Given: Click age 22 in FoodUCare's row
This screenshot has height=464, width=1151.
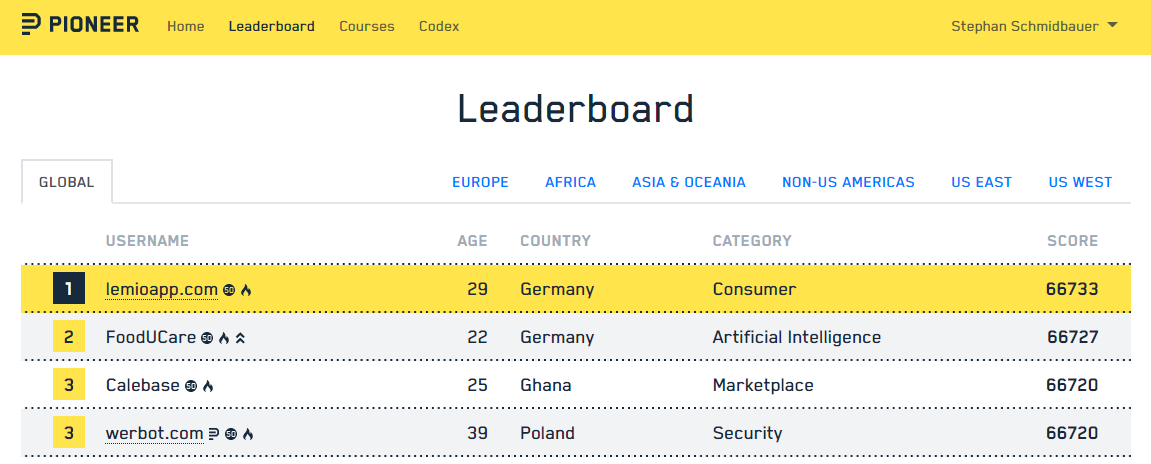Looking at the screenshot, I should pyautogui.click(x=477, y=338).
